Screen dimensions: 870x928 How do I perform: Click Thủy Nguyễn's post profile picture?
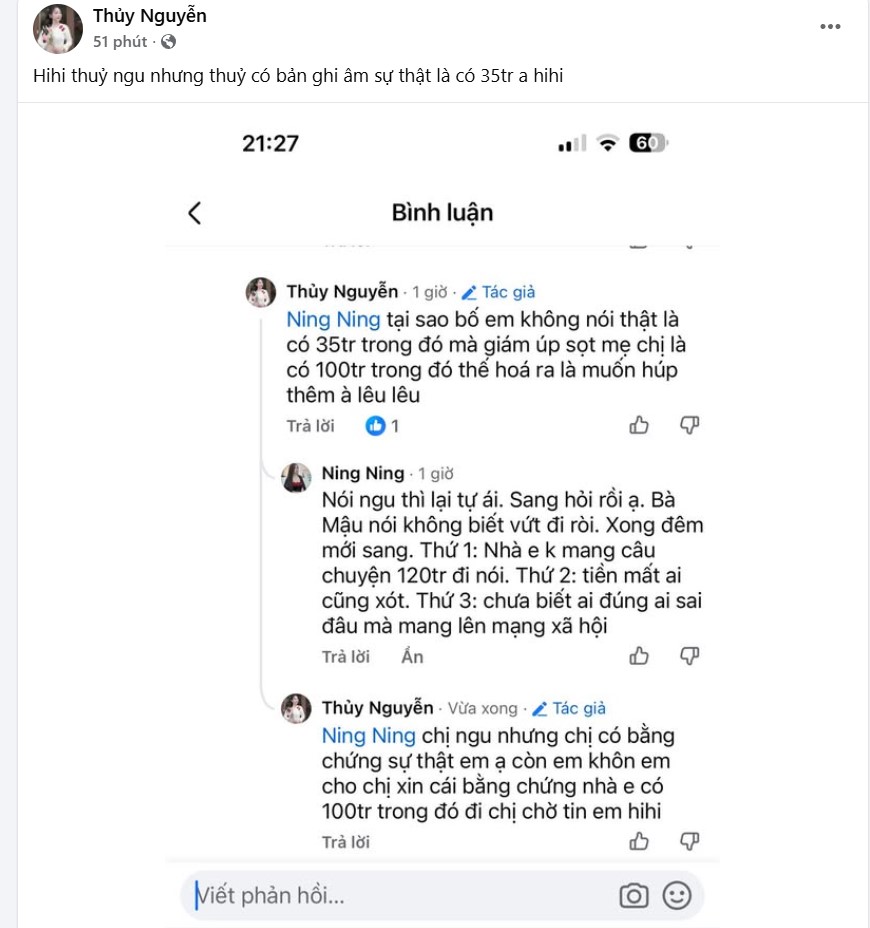point(58,28)
